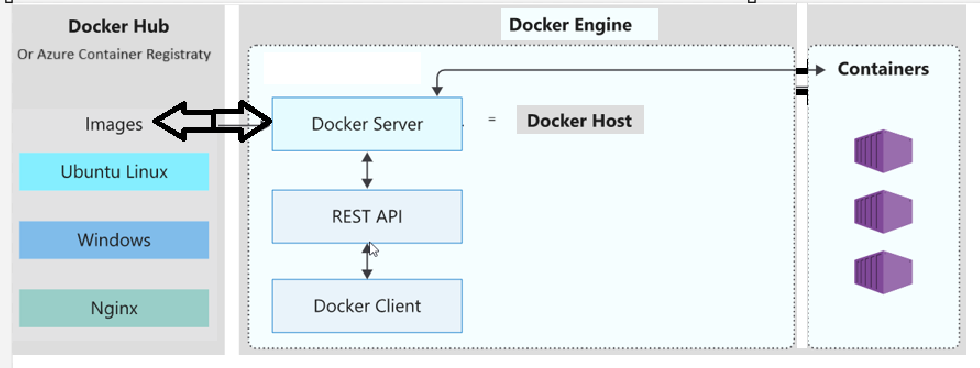Click the Windows image block
This screenshot has width=980, height=368.
point(114,240)
